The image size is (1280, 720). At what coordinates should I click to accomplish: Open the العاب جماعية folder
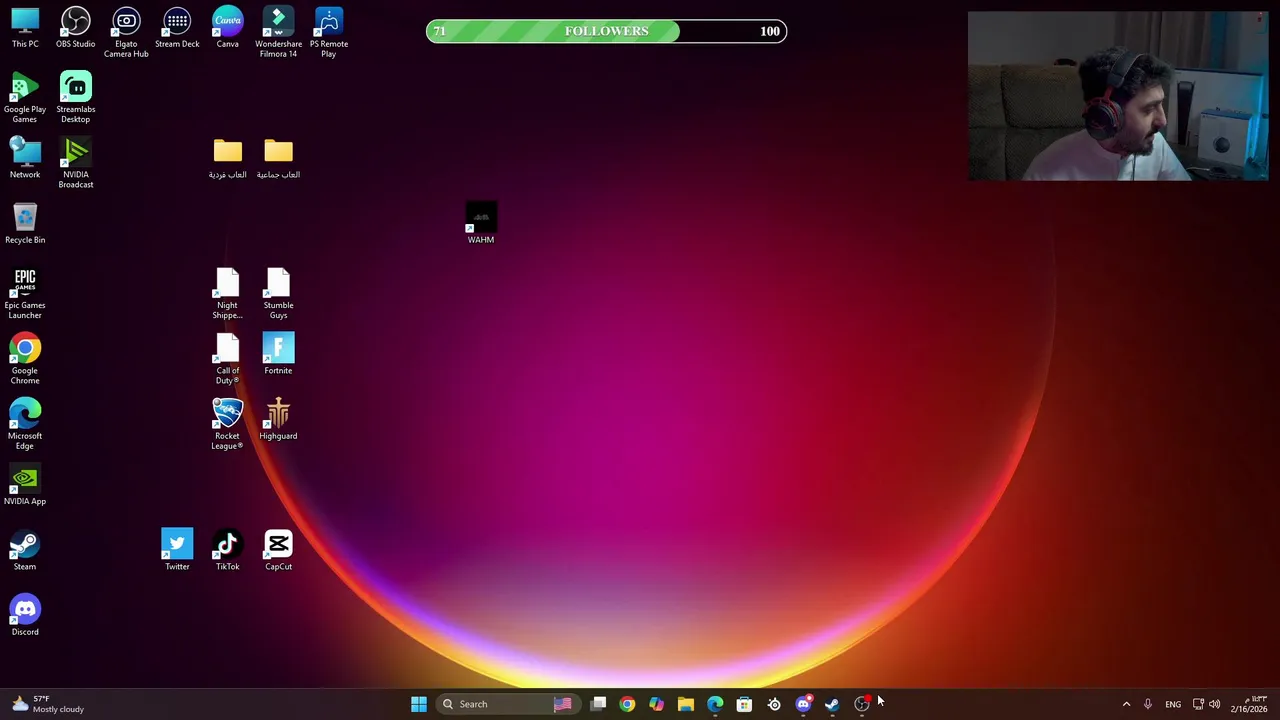(x=278, y=158)
